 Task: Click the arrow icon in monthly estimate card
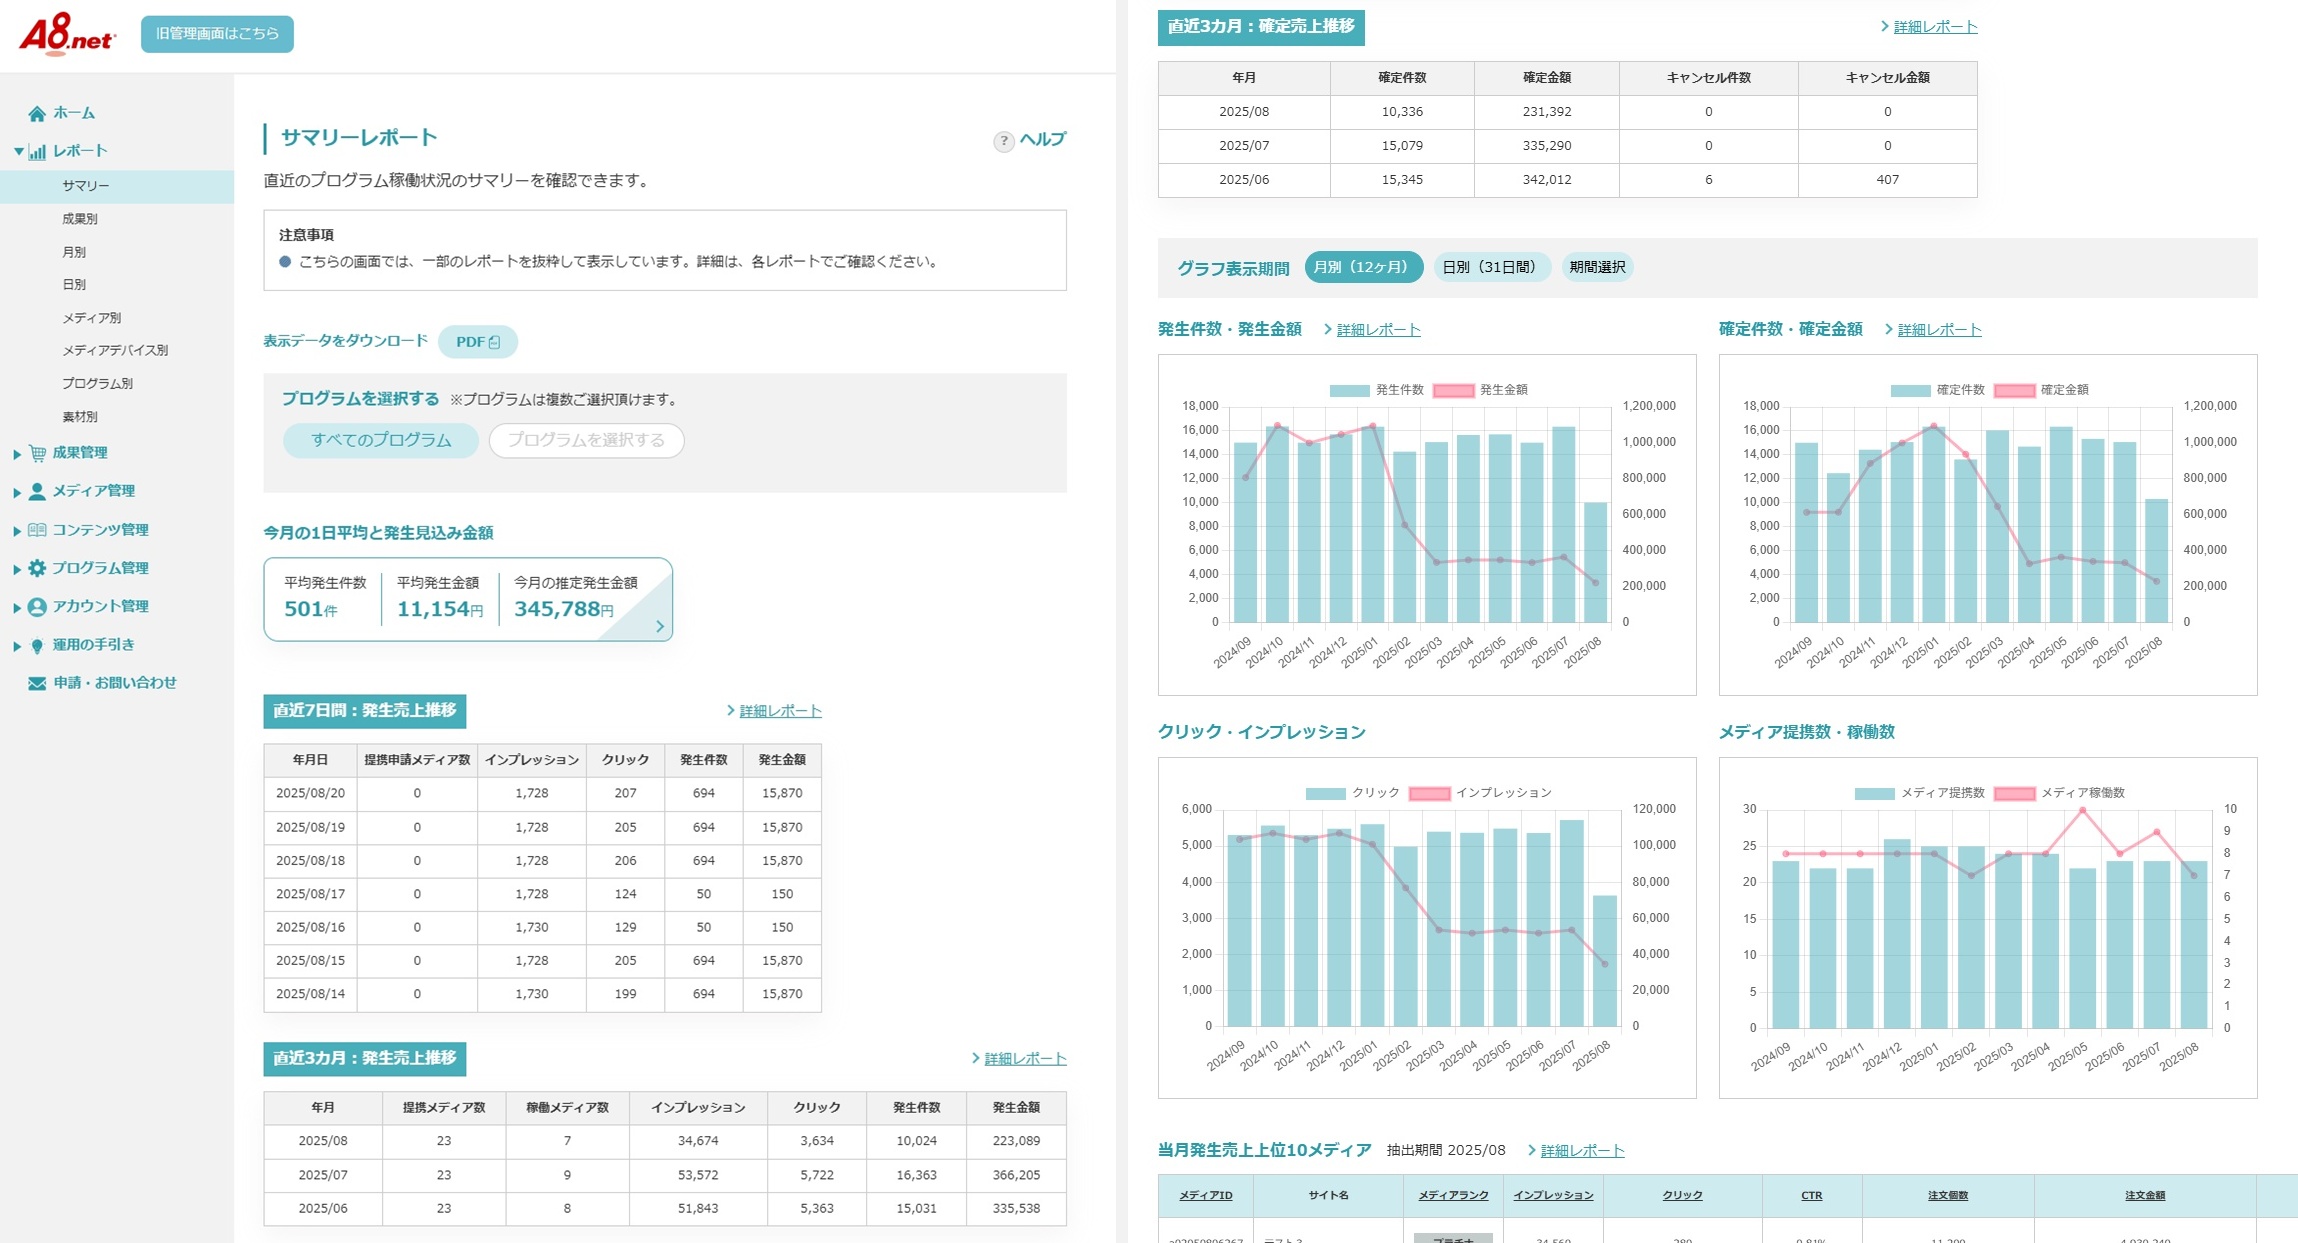(659, 626)
